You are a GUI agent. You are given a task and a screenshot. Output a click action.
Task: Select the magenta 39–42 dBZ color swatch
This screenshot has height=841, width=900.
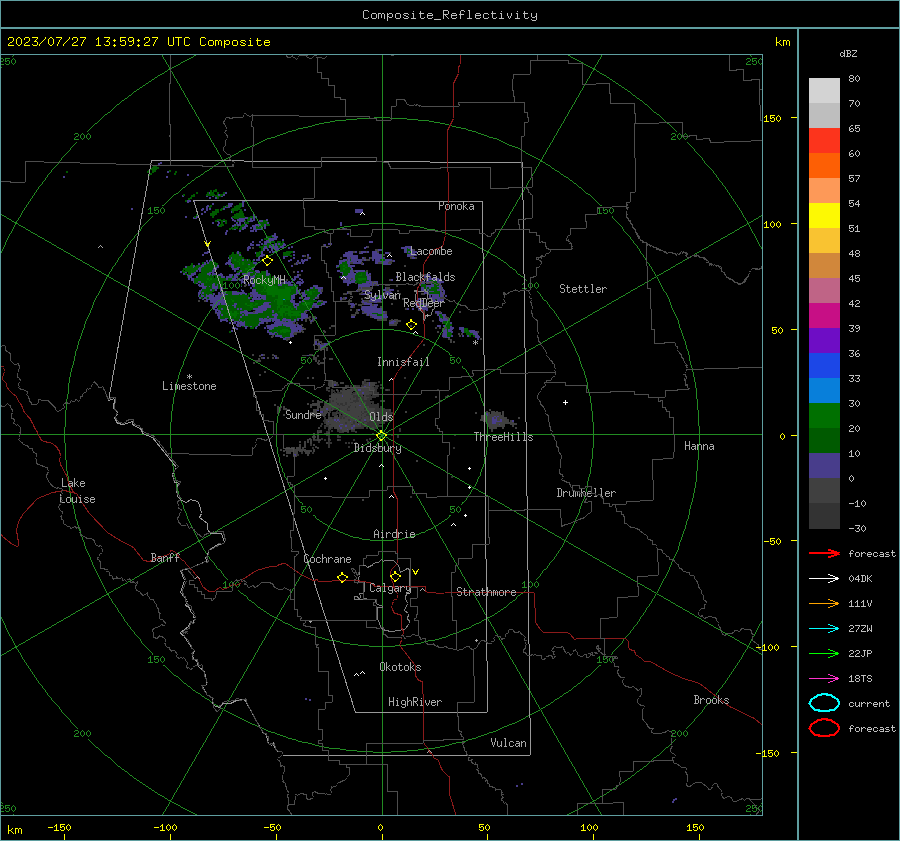pyautogui.click(x=824, y=316)
